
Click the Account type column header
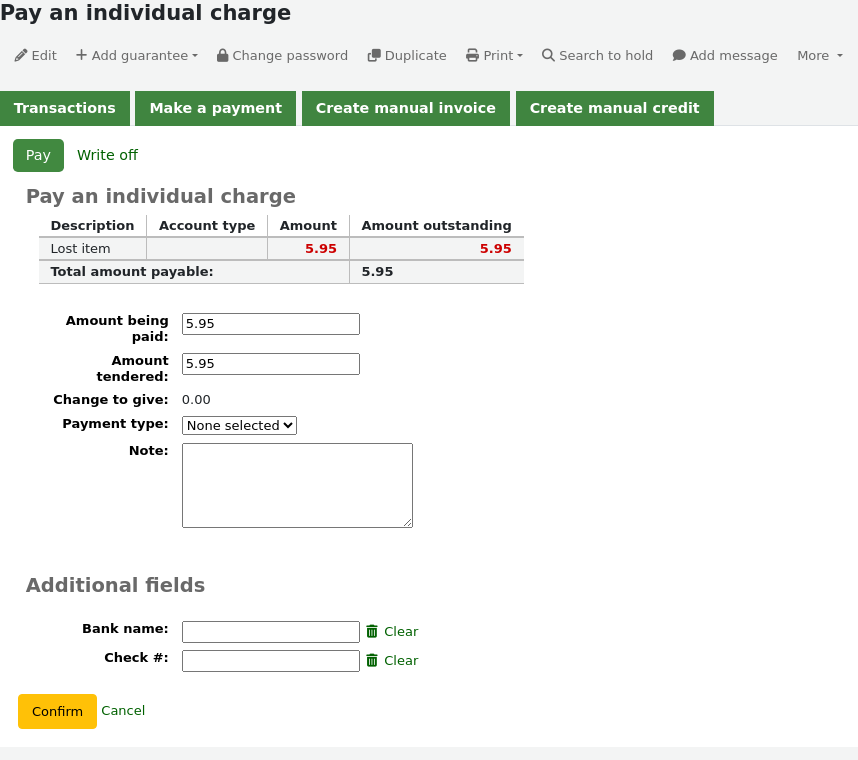(207, 225)
